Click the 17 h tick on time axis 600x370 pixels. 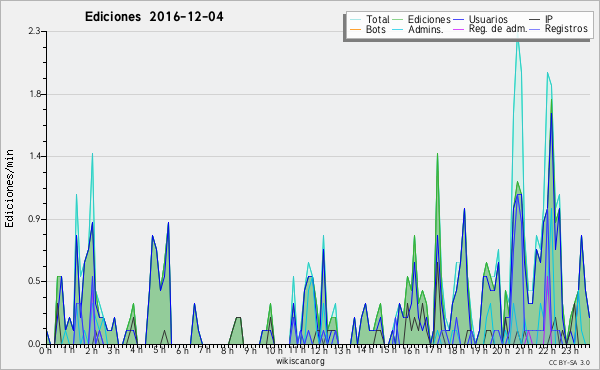433,350
